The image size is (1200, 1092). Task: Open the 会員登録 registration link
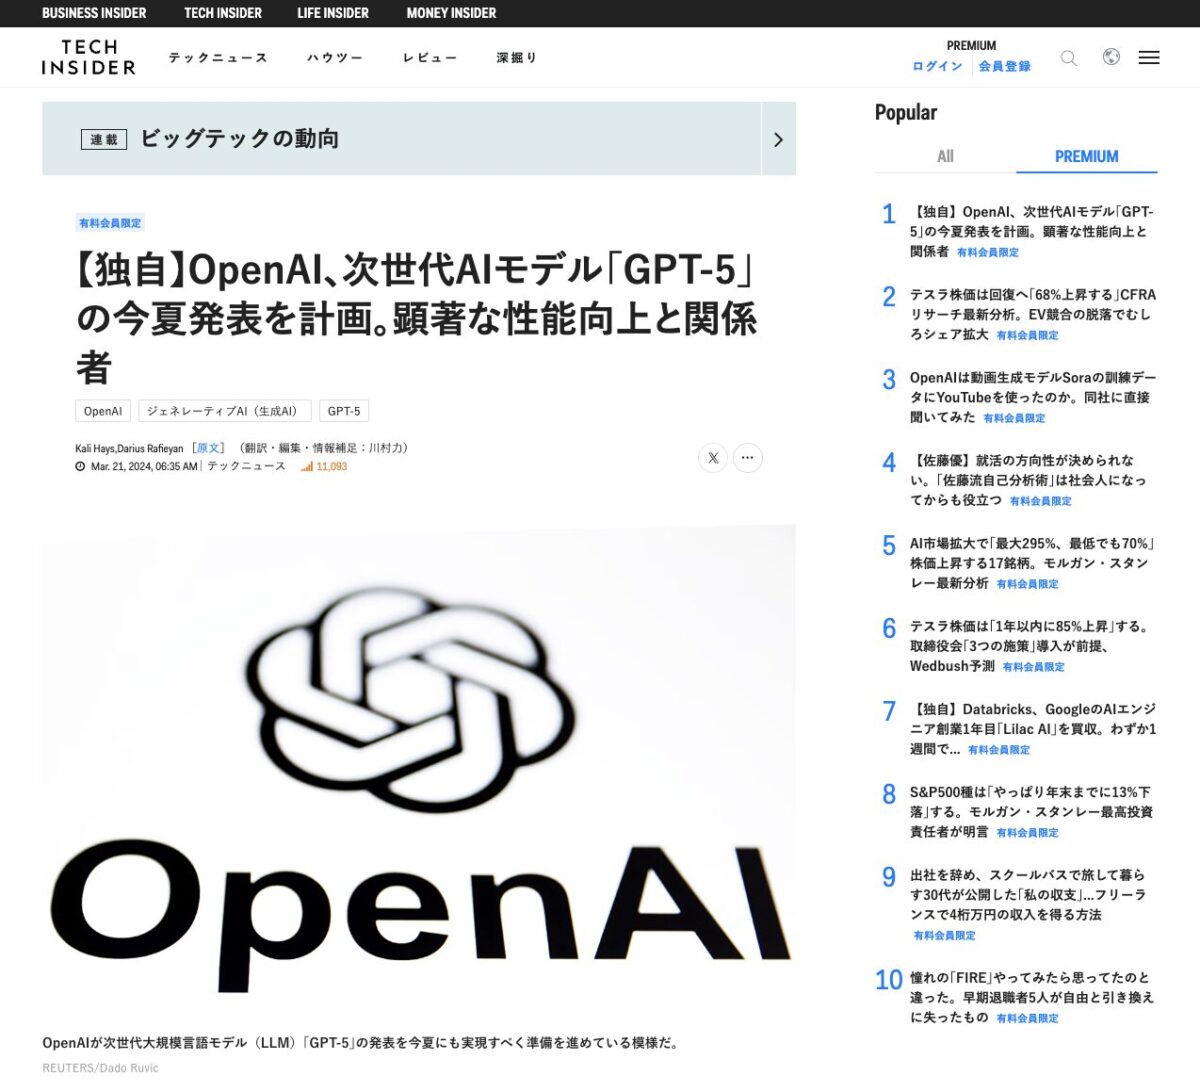tap(1004, 66)
